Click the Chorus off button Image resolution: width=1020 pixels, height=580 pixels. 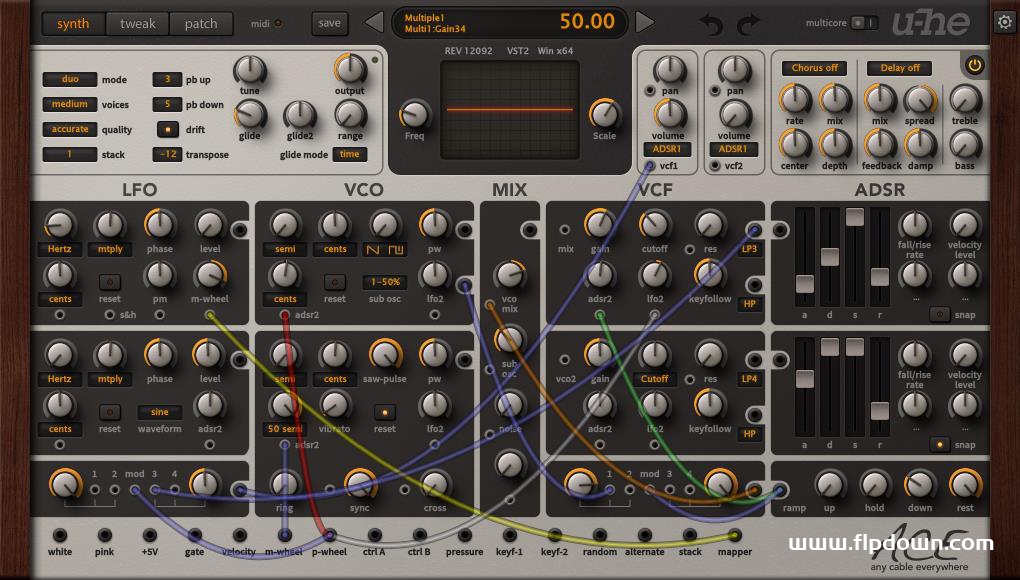coord(813,68)
